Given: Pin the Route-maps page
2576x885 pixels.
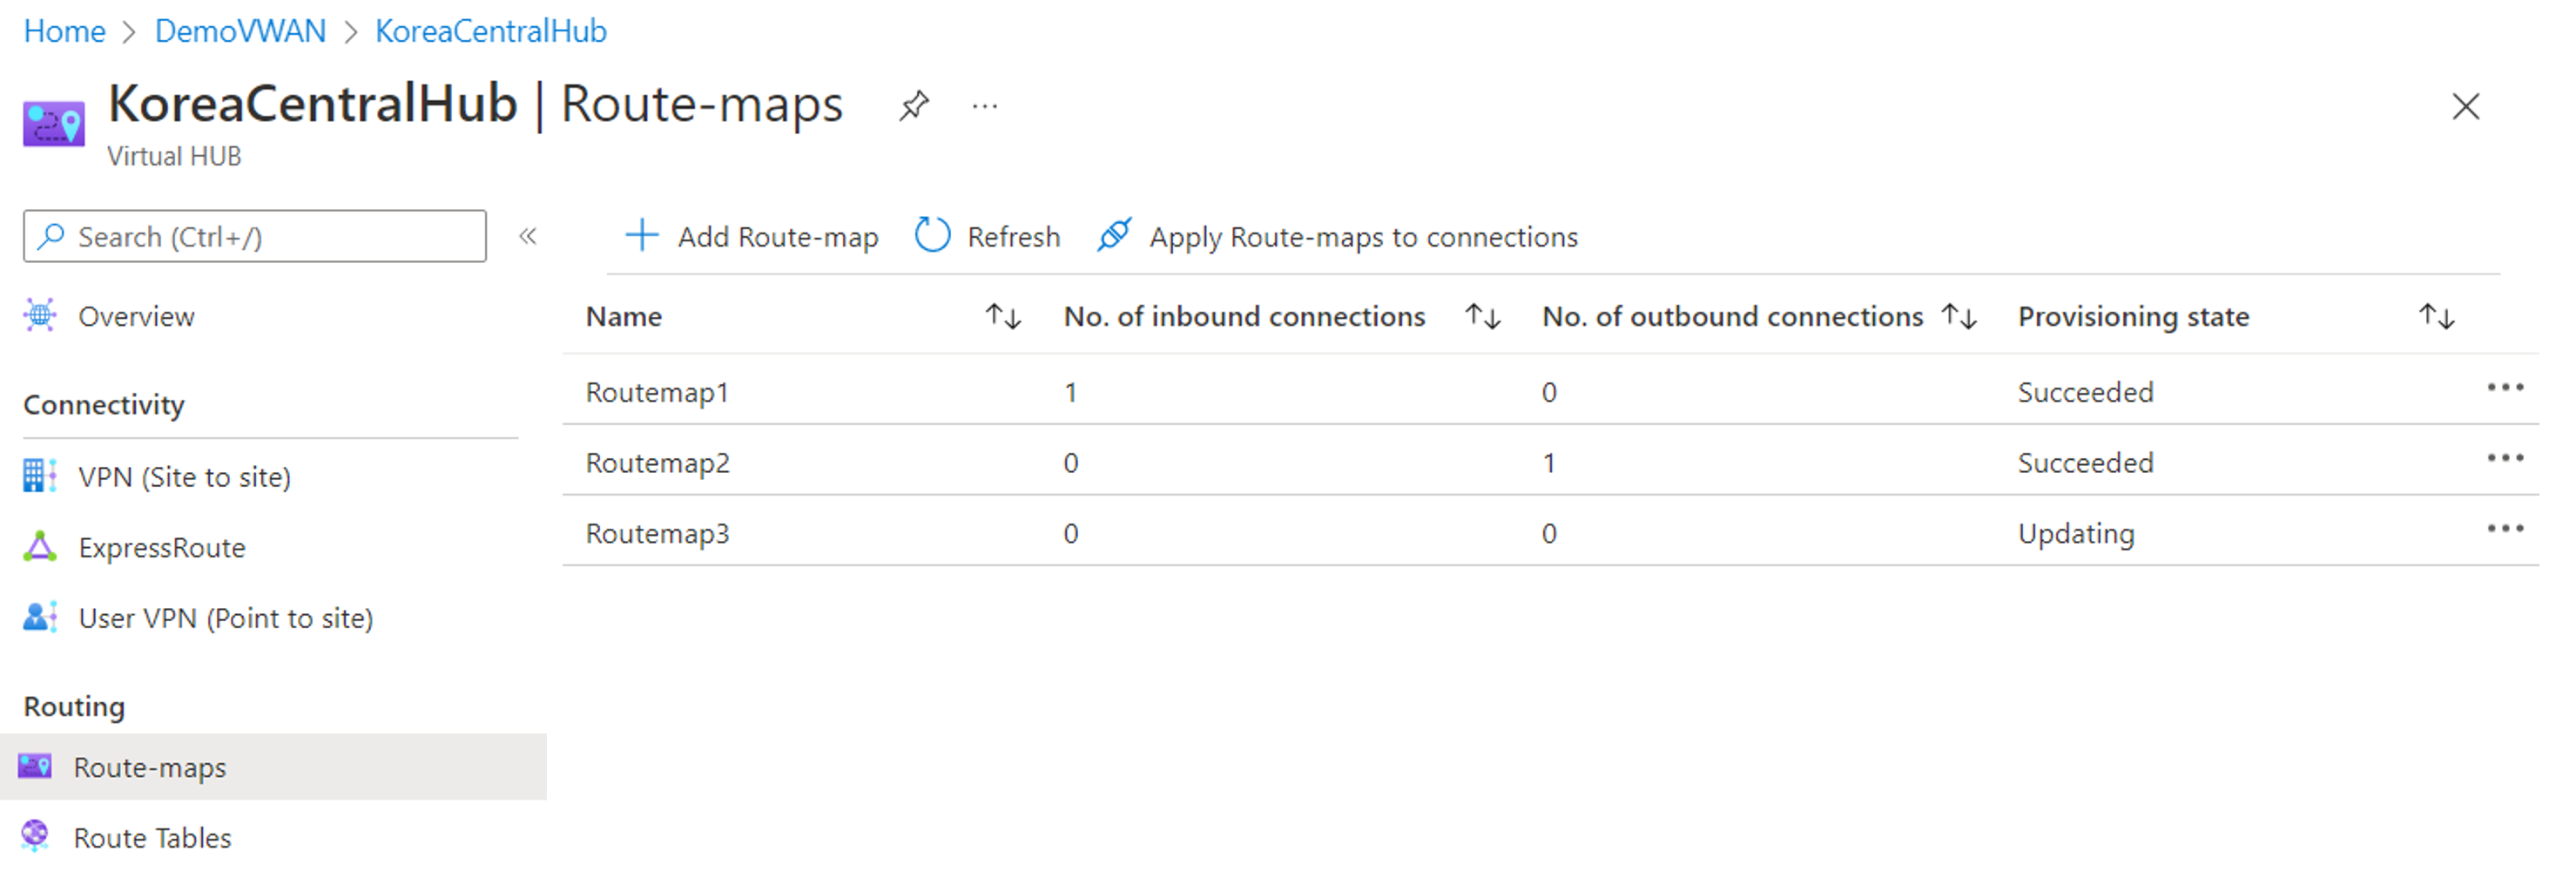Looking at the screenshot, I should coord(913,105).
